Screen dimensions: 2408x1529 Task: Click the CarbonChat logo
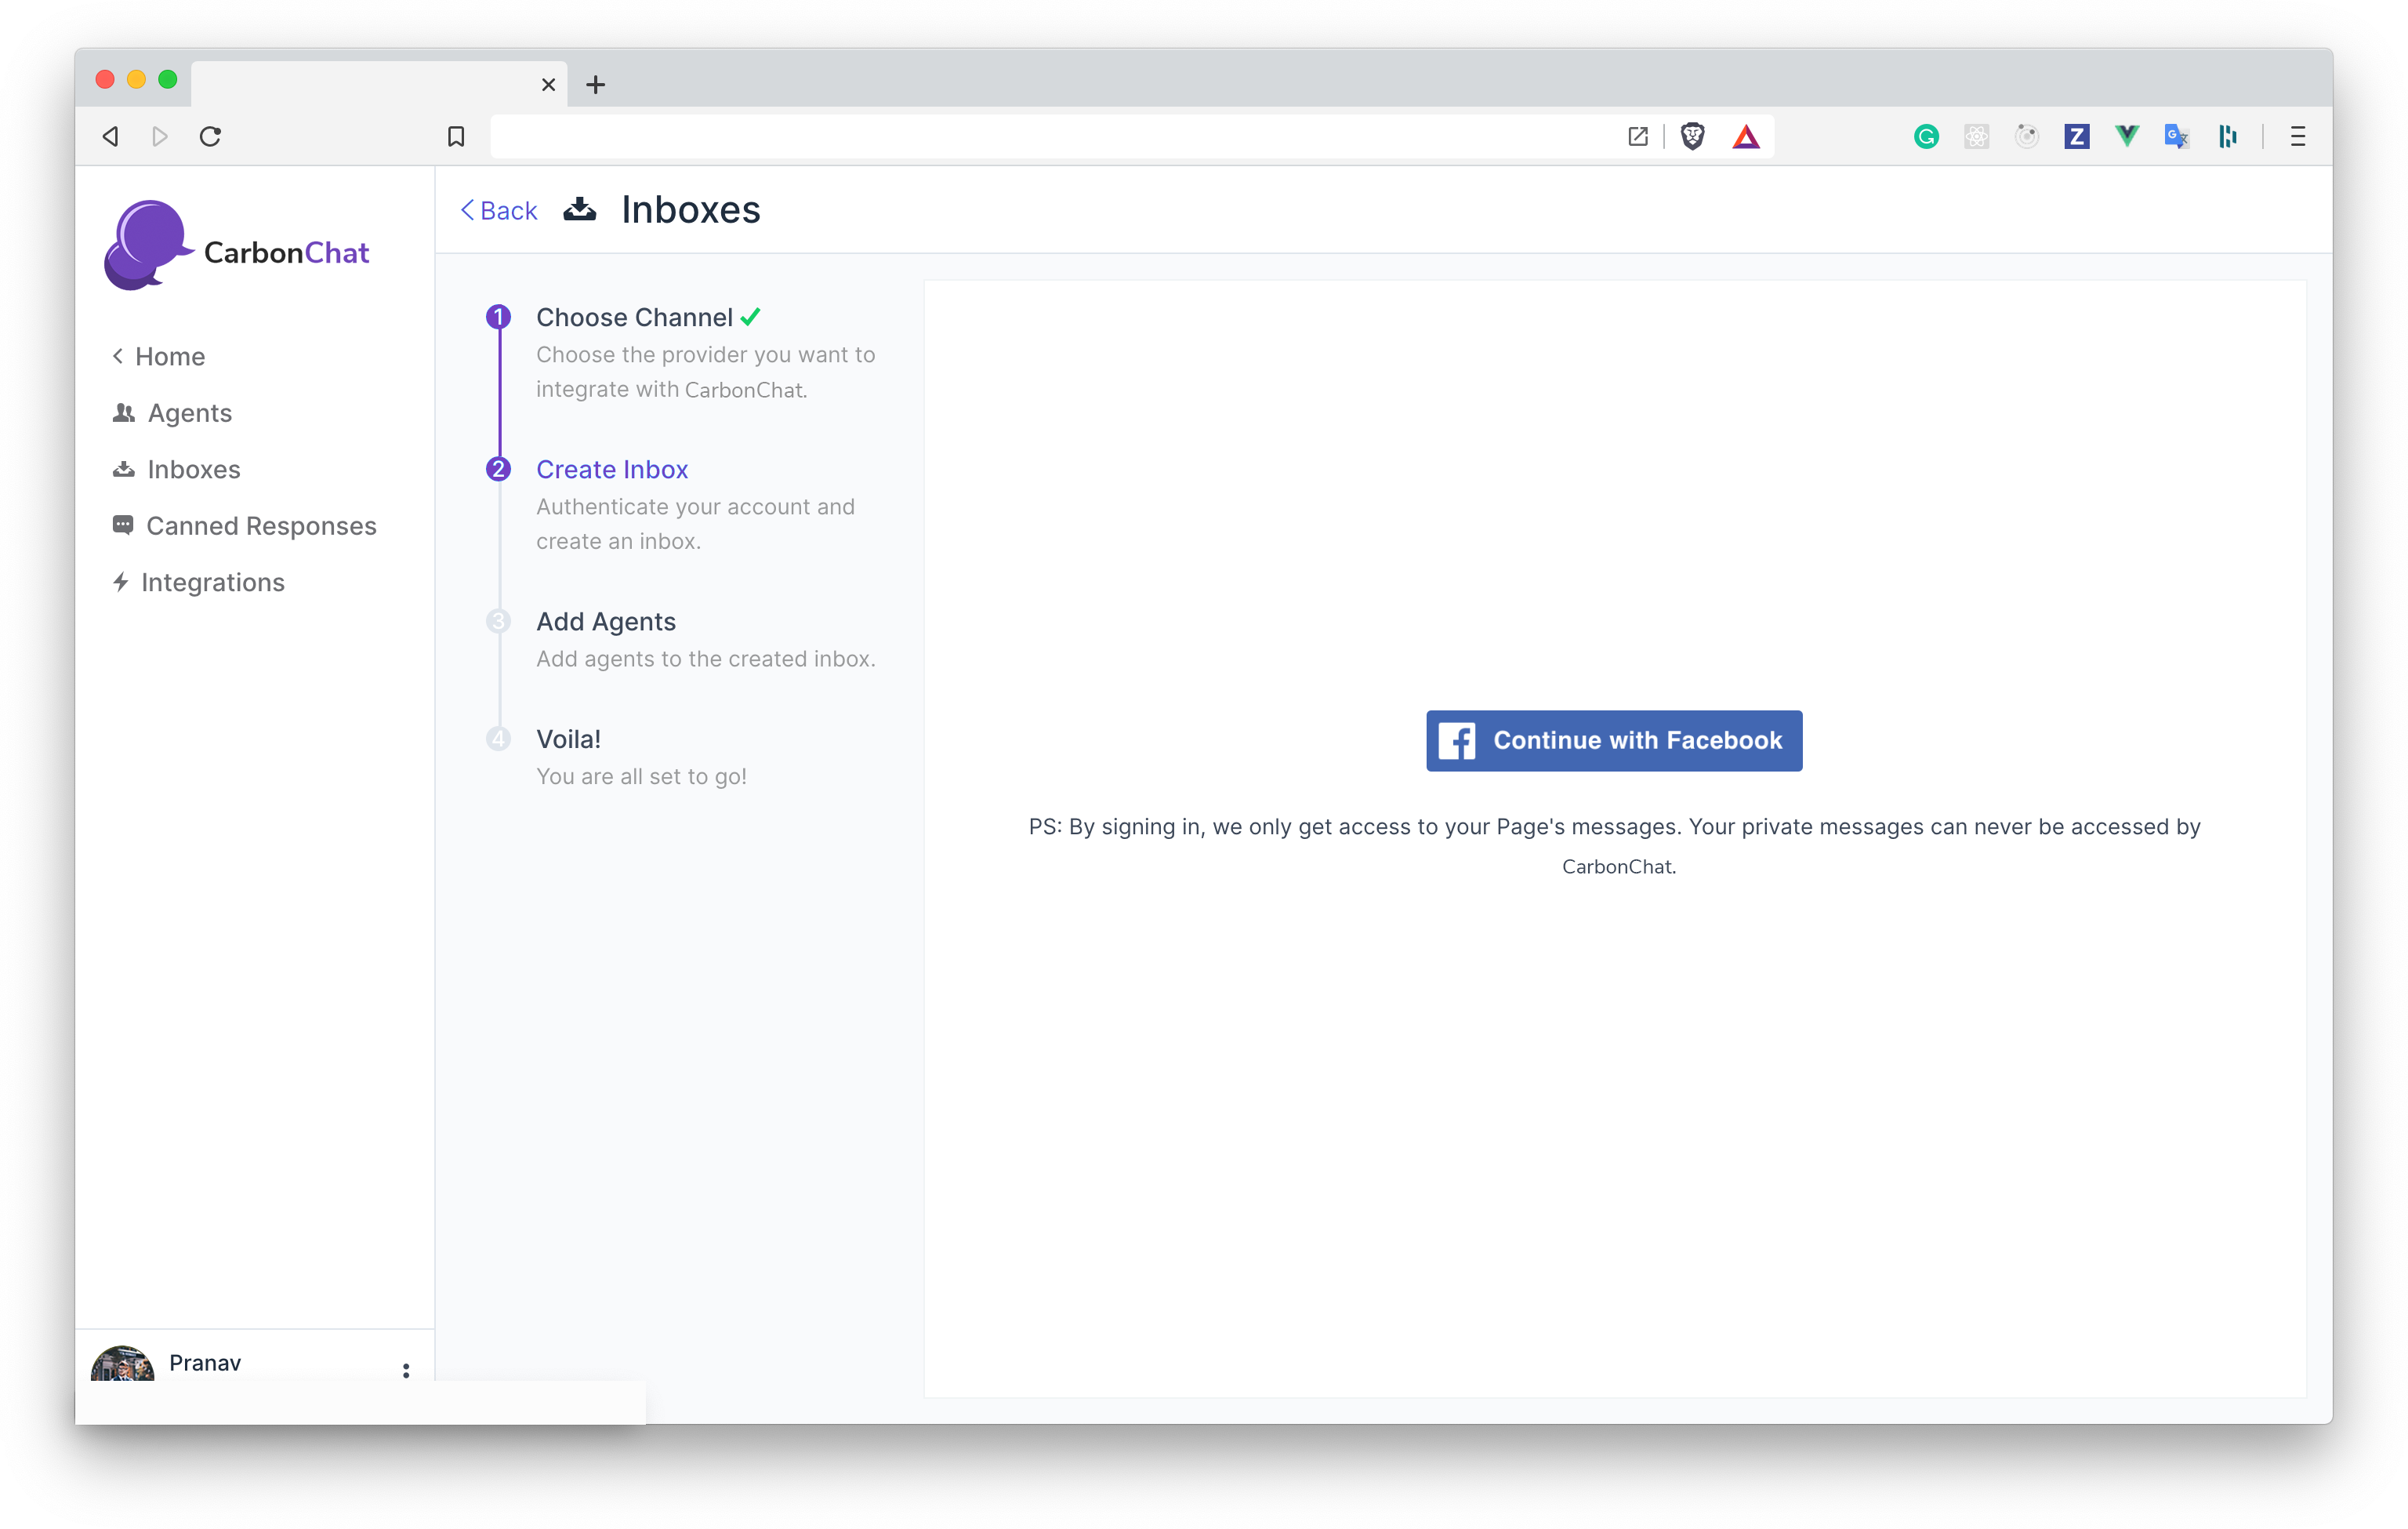pyautogui.click(x=237, y=248)
